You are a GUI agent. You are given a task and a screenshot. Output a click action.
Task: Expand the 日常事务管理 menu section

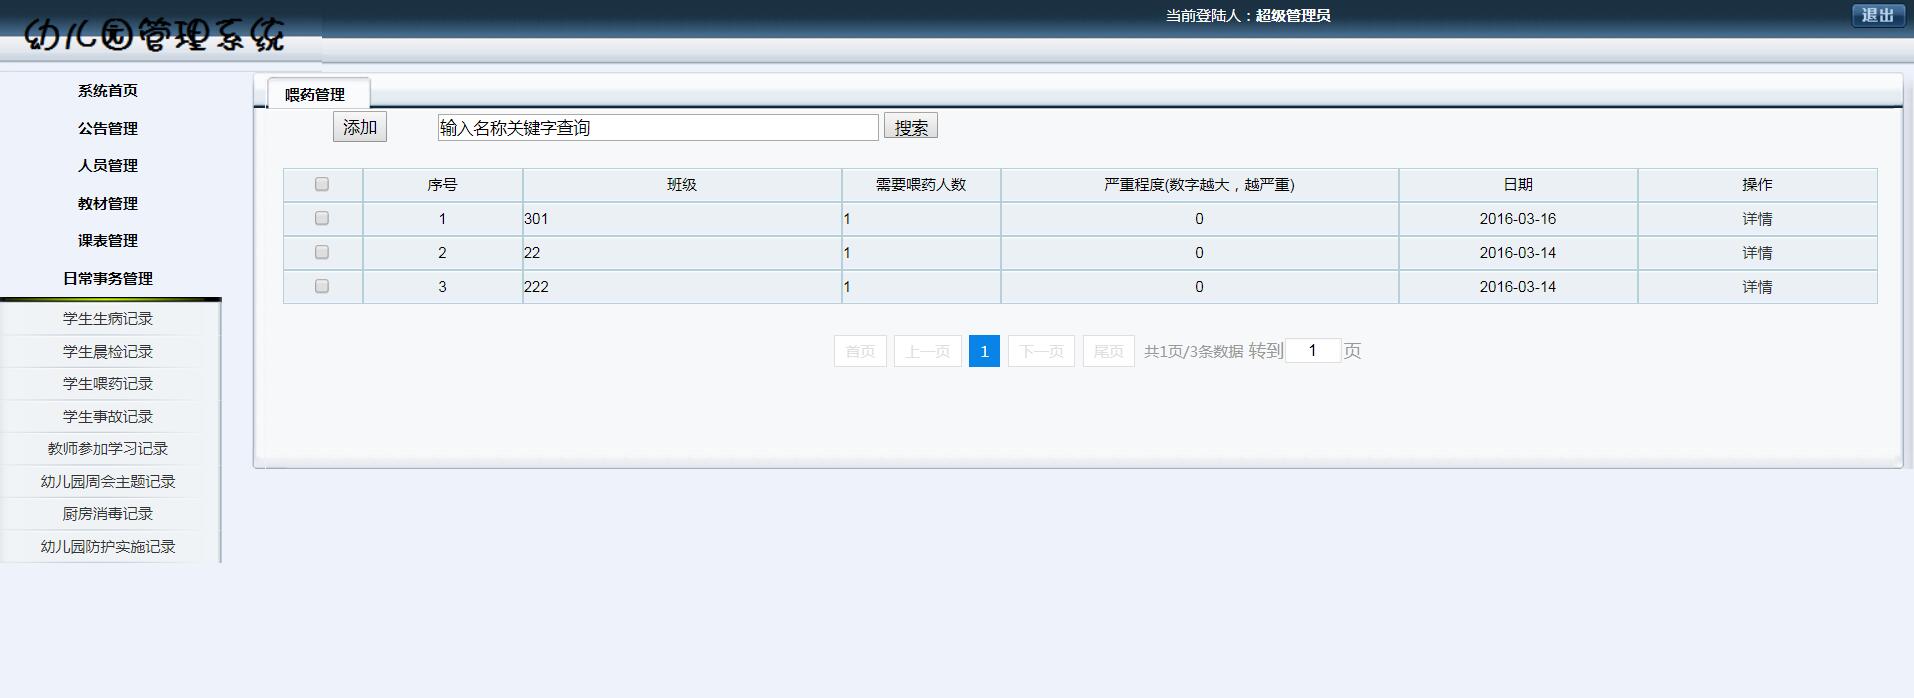[x=108, y=278]
